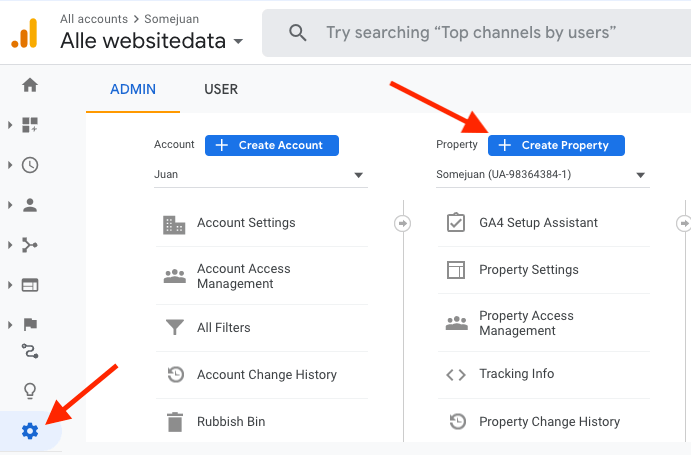Viewport: 691px width, 455px height.
Task: Open Discover lightbulb icon in sidebar
Action: pyautogui.click(x=30, y=391)
